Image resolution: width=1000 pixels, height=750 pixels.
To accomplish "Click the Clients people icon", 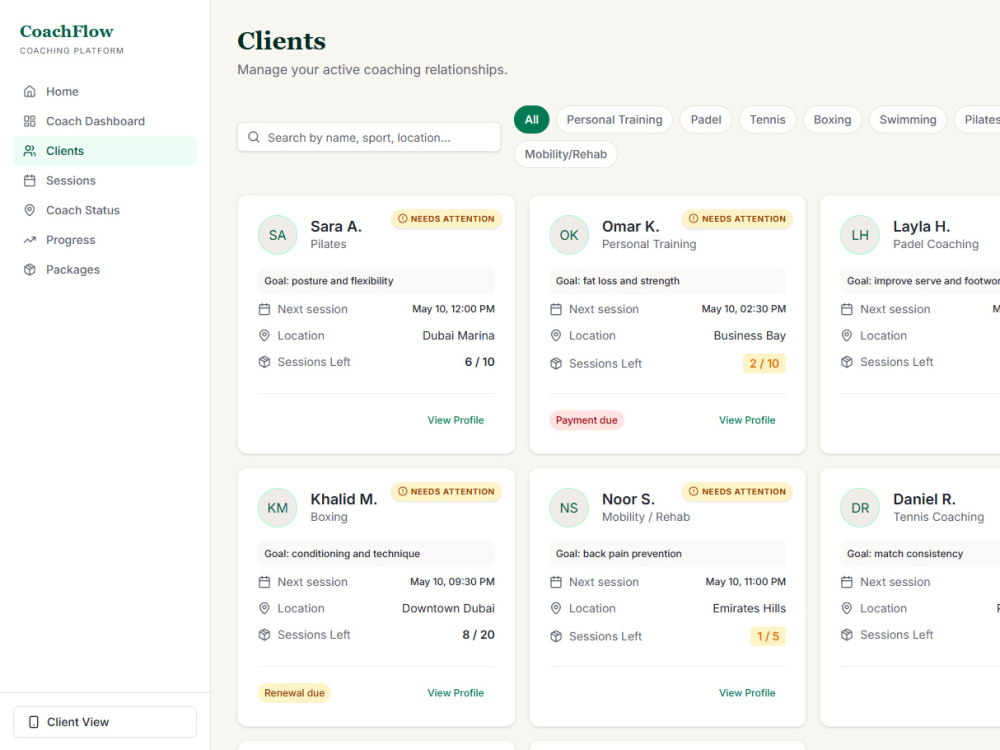I will (29, 151).
